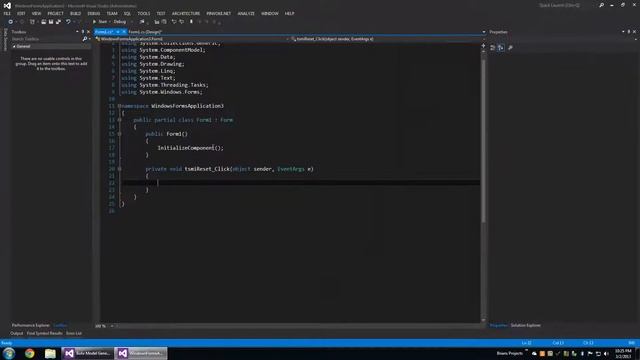640x360 pixels.
Task: Click the Windows Start orb
Action: click(x=9, y=353)
